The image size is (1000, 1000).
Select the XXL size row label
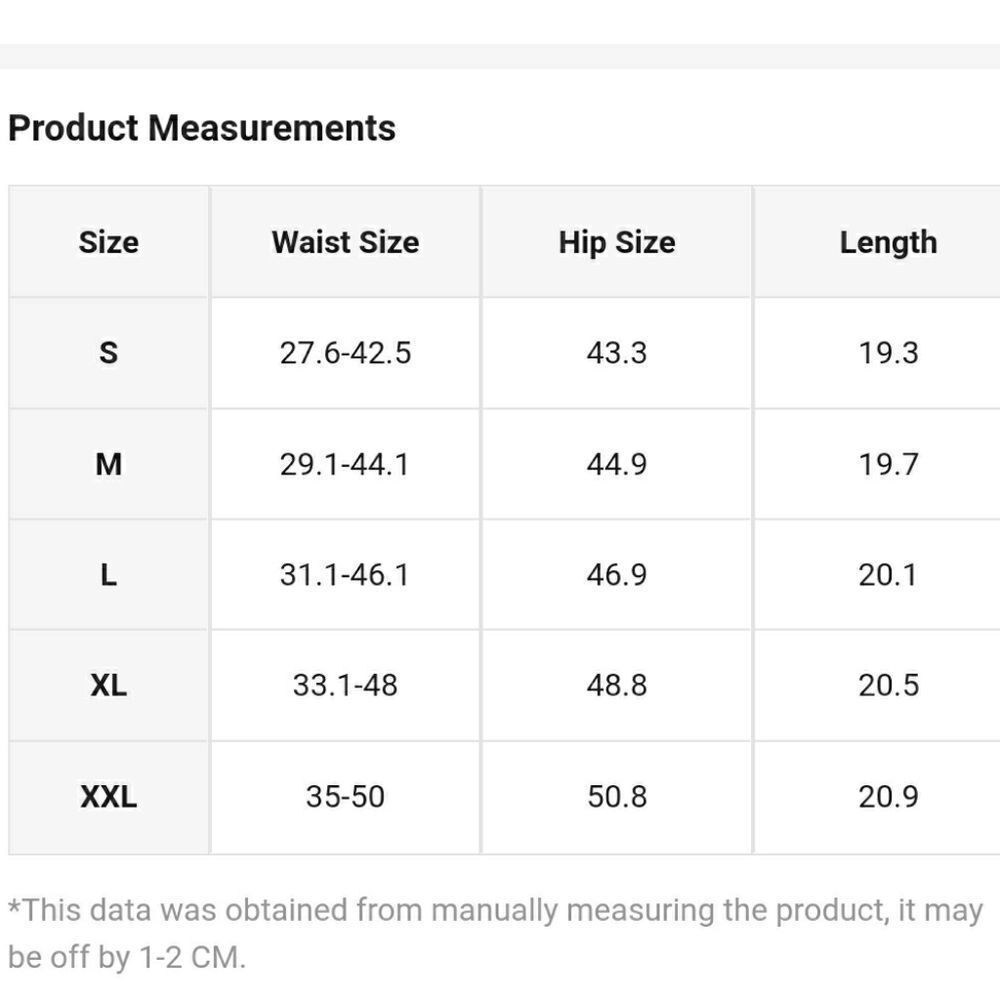coord(108,797)
